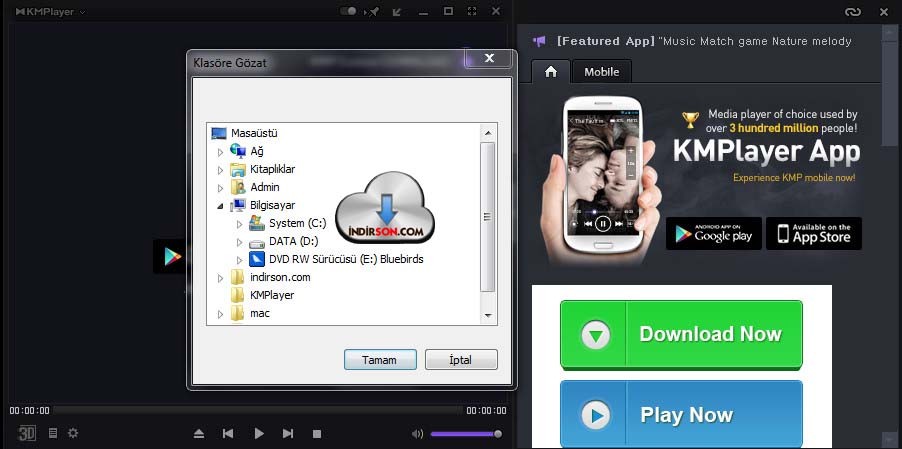Cancel with the İptal button
This screenshot has height=449, width=902.
point(461,360)
